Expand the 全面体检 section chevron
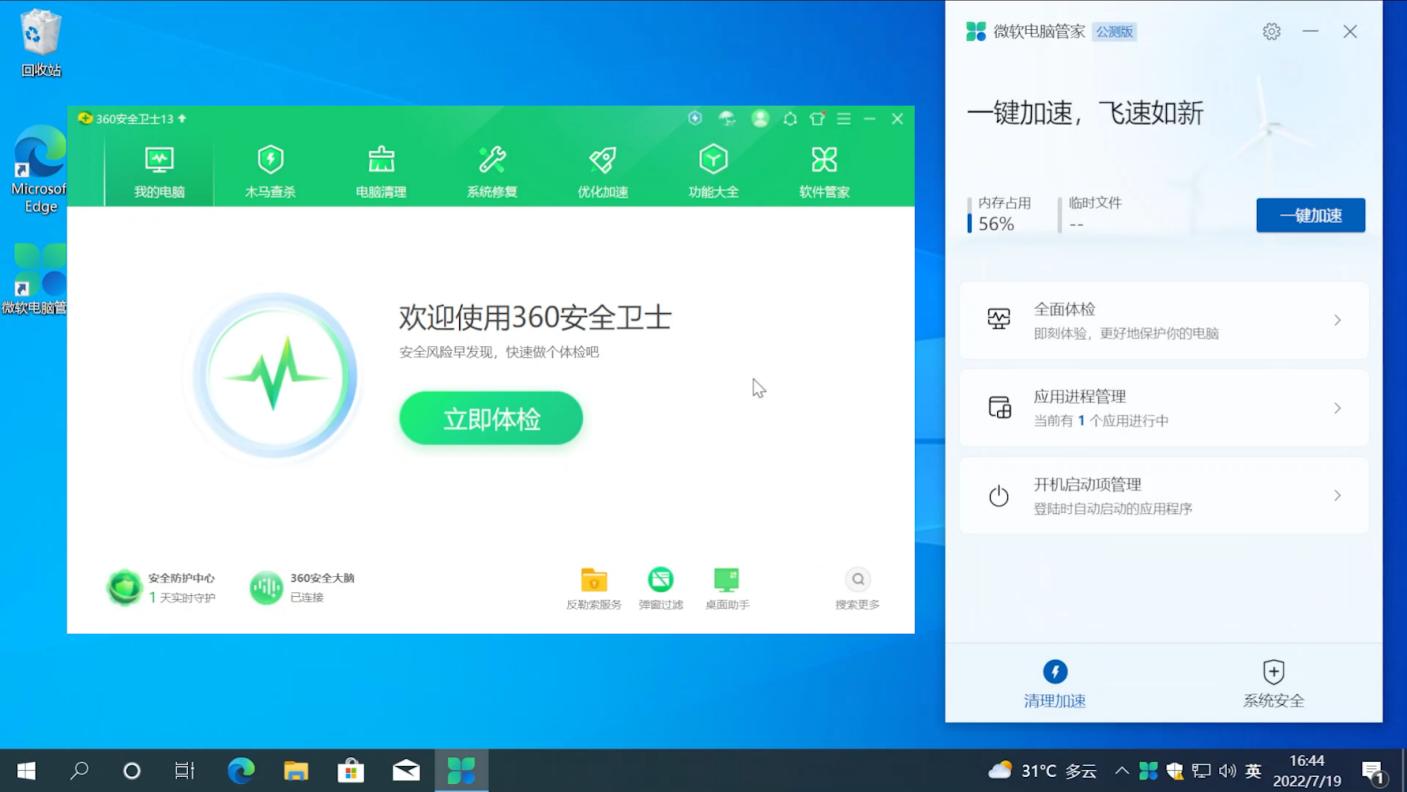The image size is (1407, 792). click(1338, 319)
